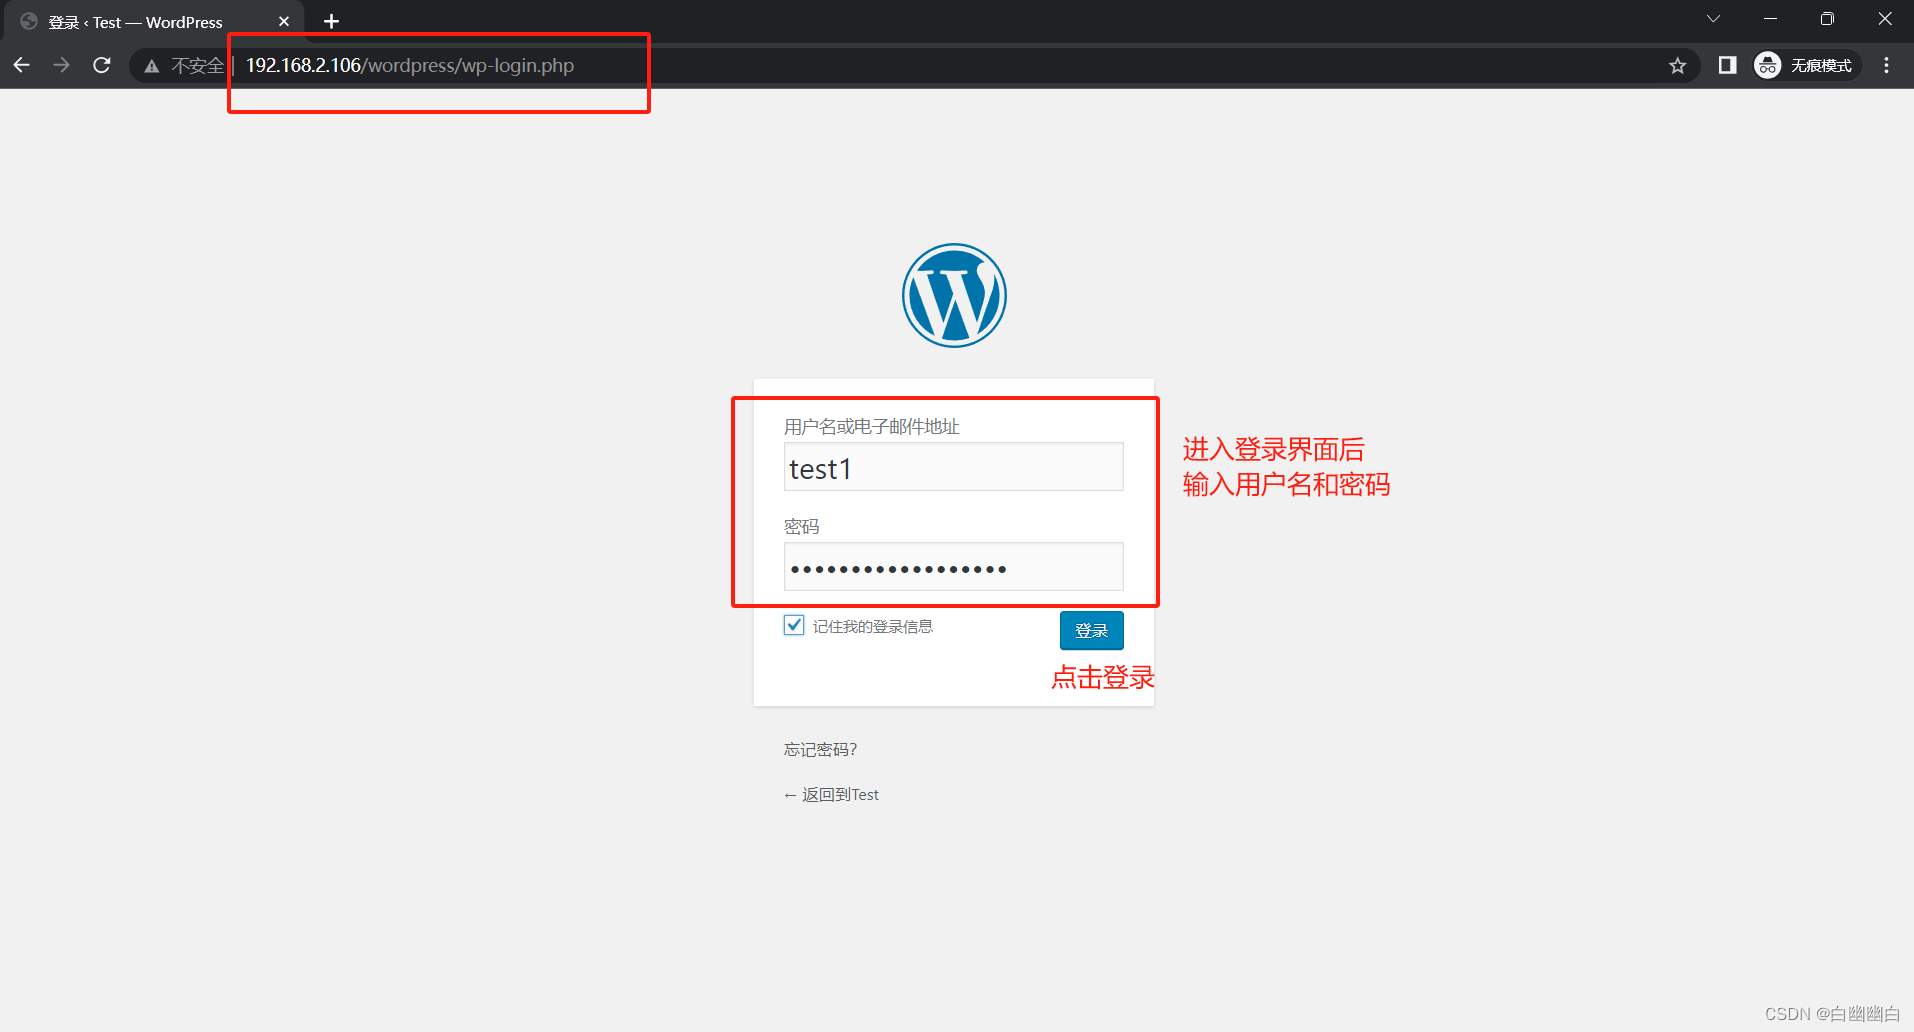Follow the 返回到Test link
Screen dimensions: 1914x1032
point(831,794)
